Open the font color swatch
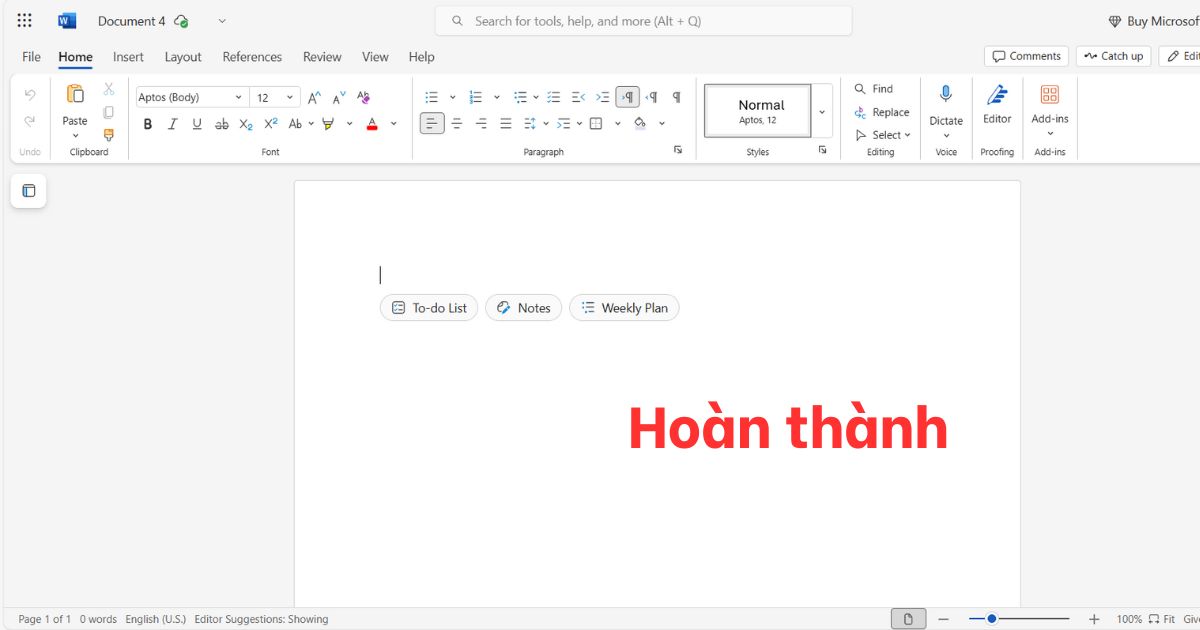This screenshot has width=1200, height=630. click(371, 123)
